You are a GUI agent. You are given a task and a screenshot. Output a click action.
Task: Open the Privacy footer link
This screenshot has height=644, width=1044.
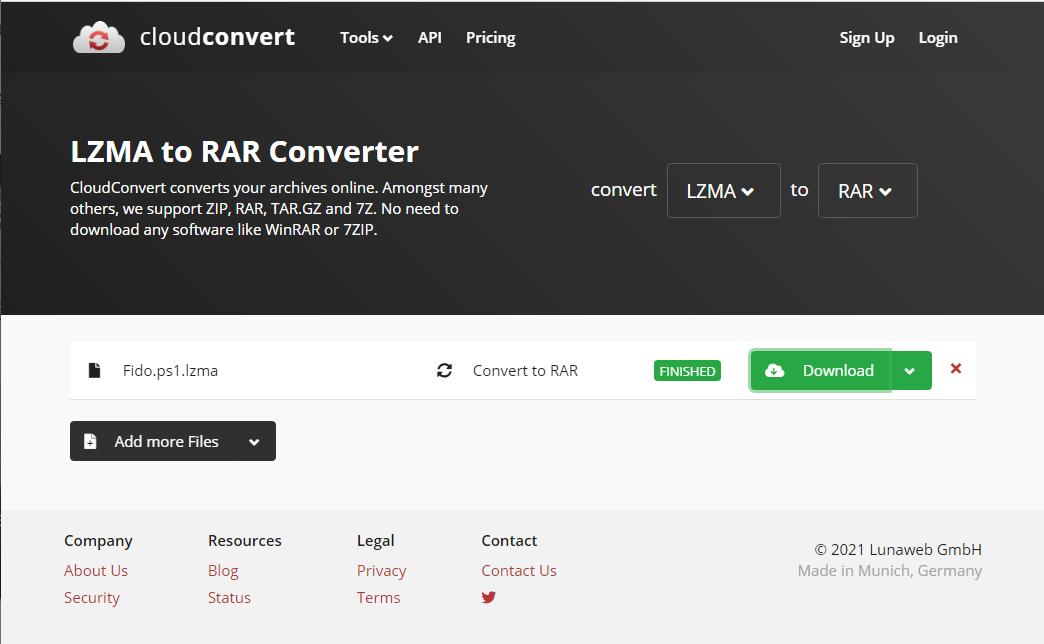point(382,571)
